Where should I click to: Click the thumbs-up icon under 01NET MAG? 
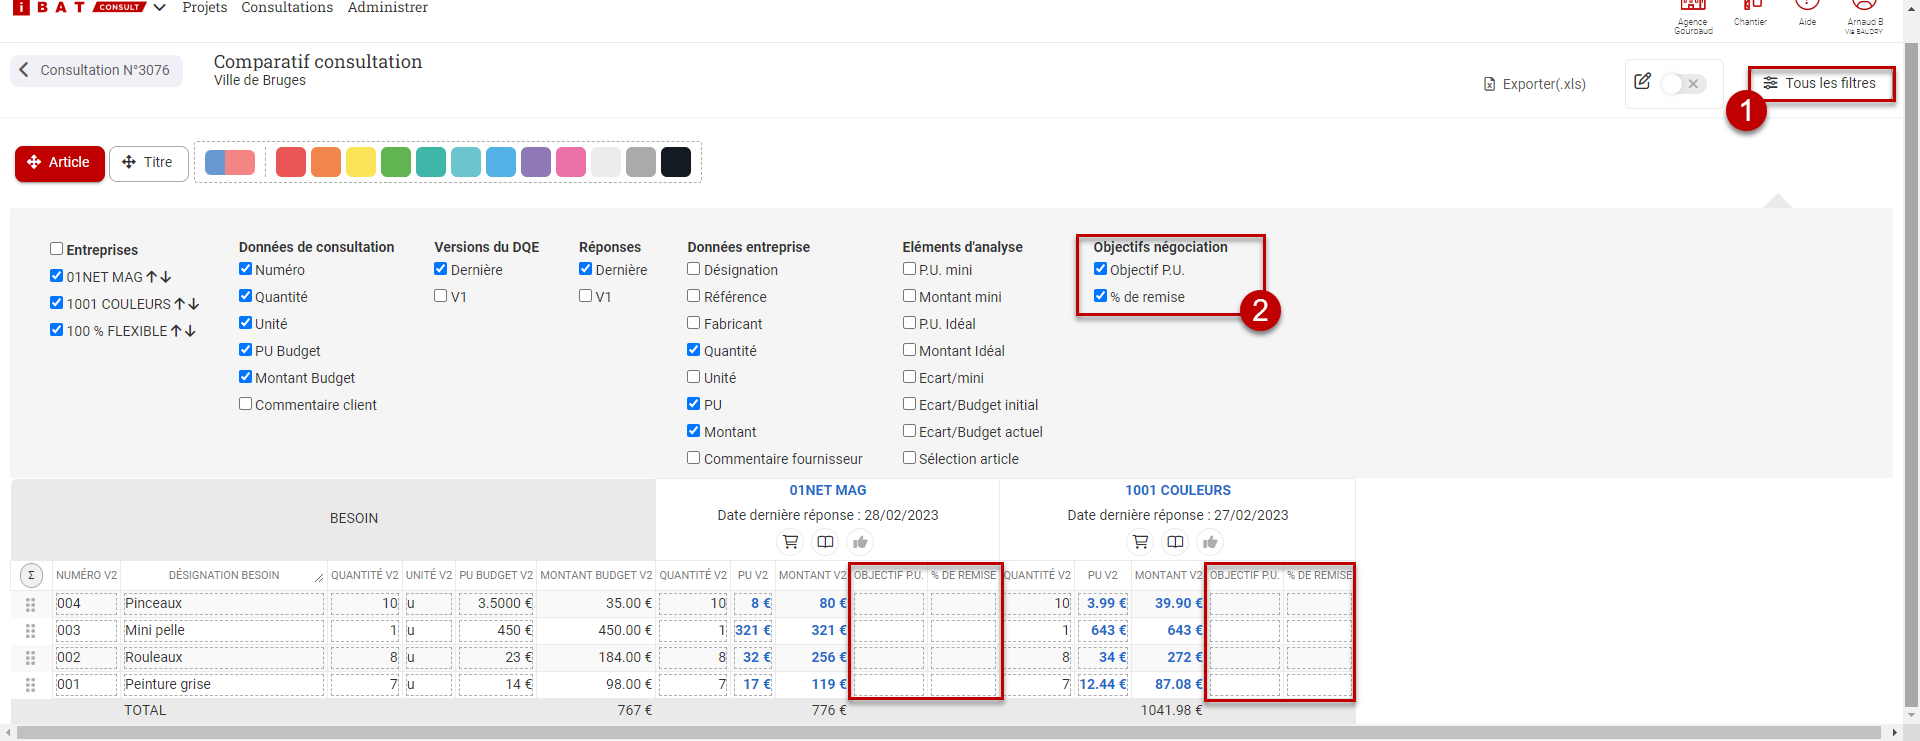(x=860, y=542)
